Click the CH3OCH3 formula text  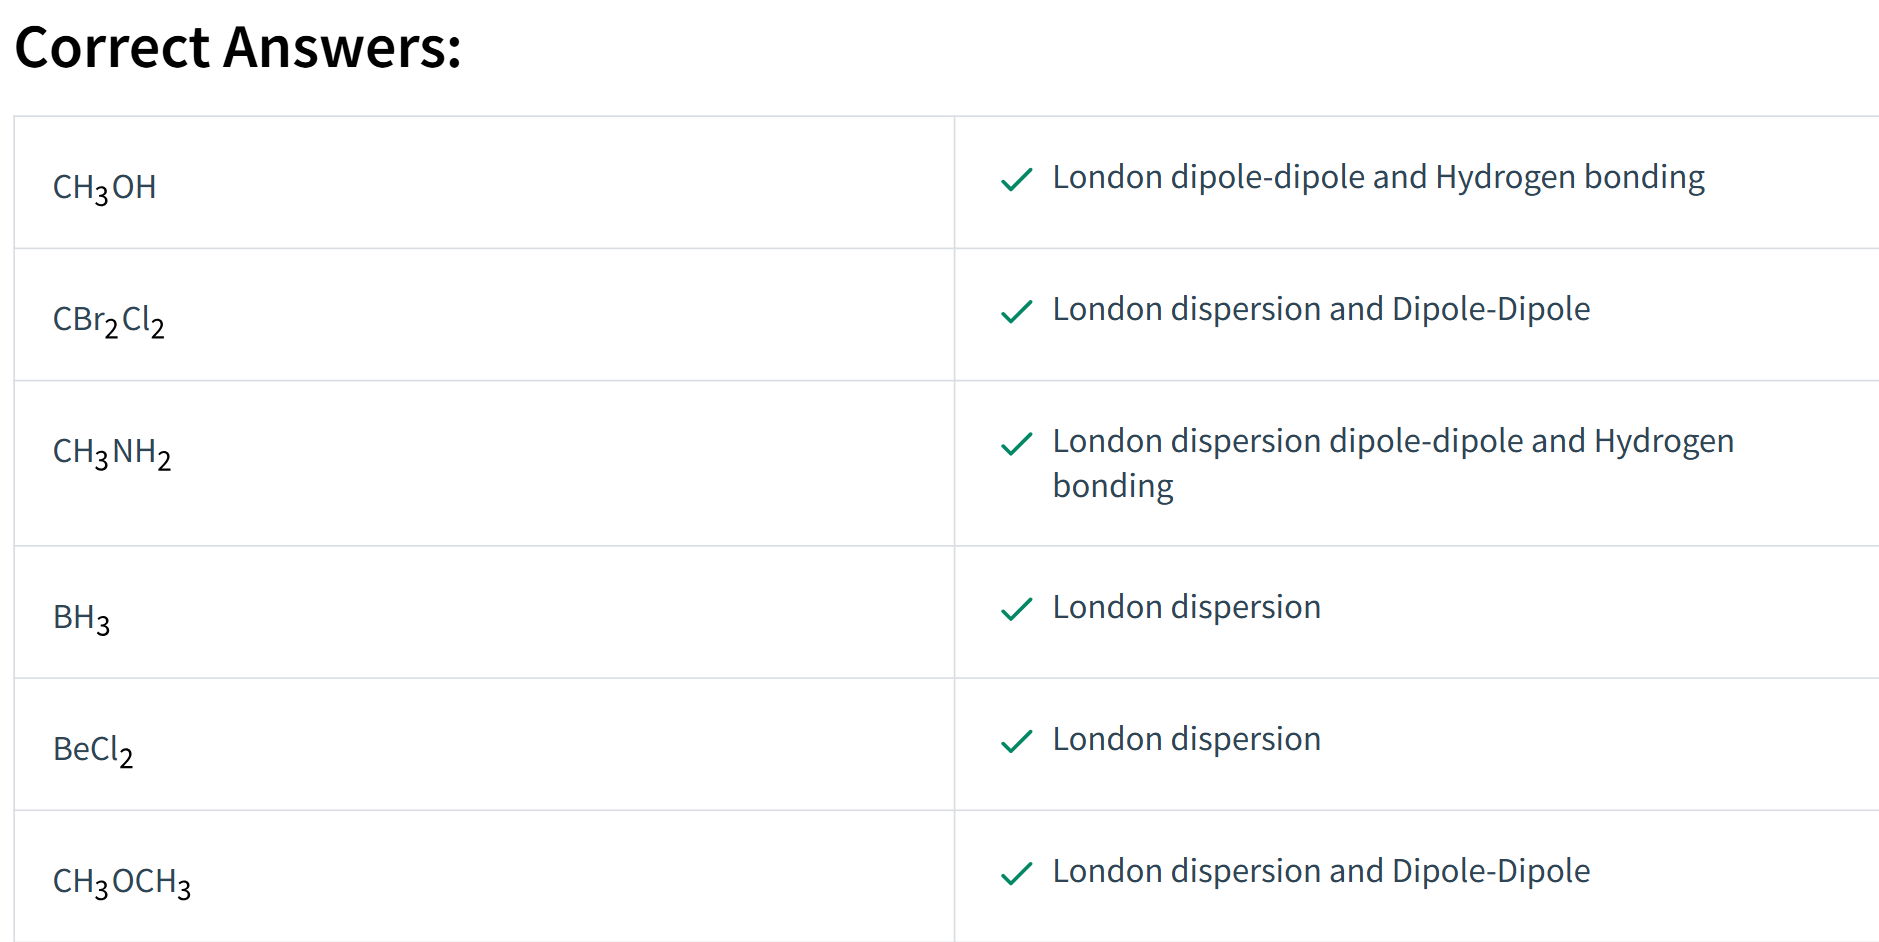click(x=122, y=882)
